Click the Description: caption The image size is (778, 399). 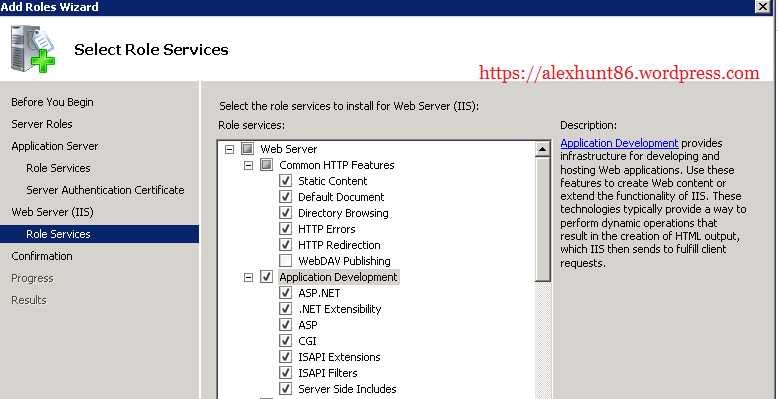pyautogui.click(x=588, y=125)
